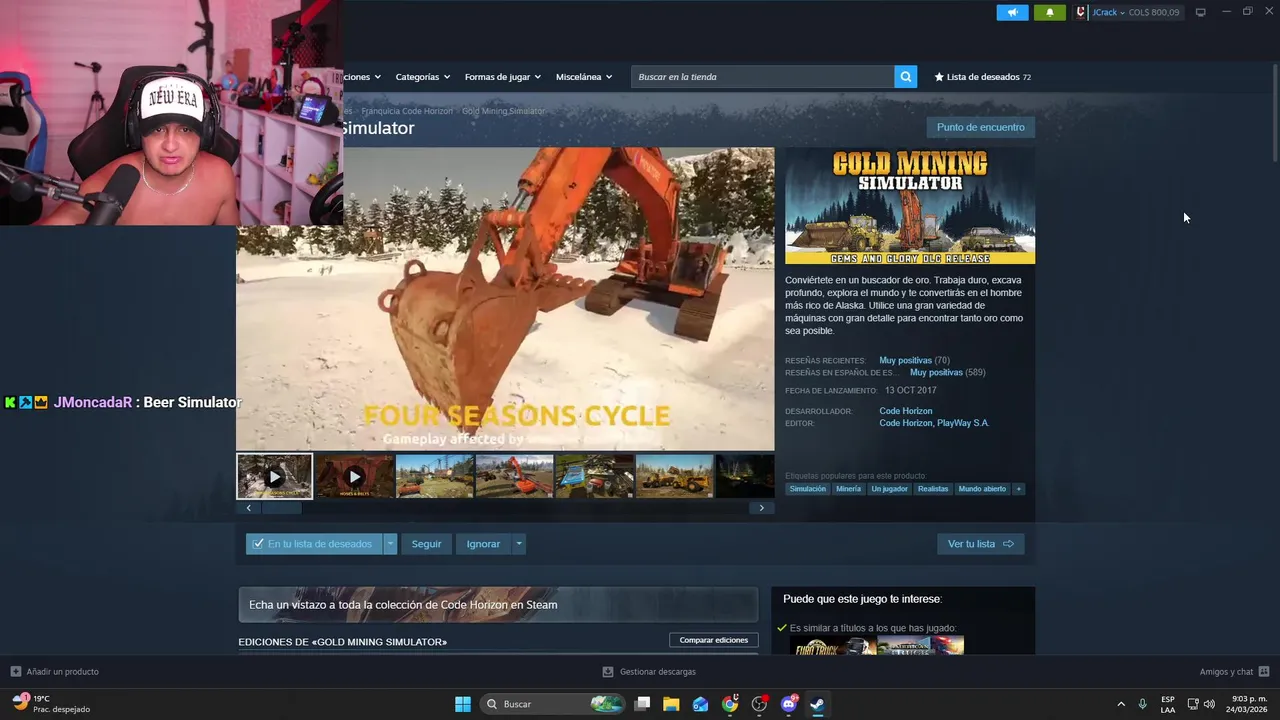Select the Simulación tag
Viewport: 1280px width, 720px height.
808,489
